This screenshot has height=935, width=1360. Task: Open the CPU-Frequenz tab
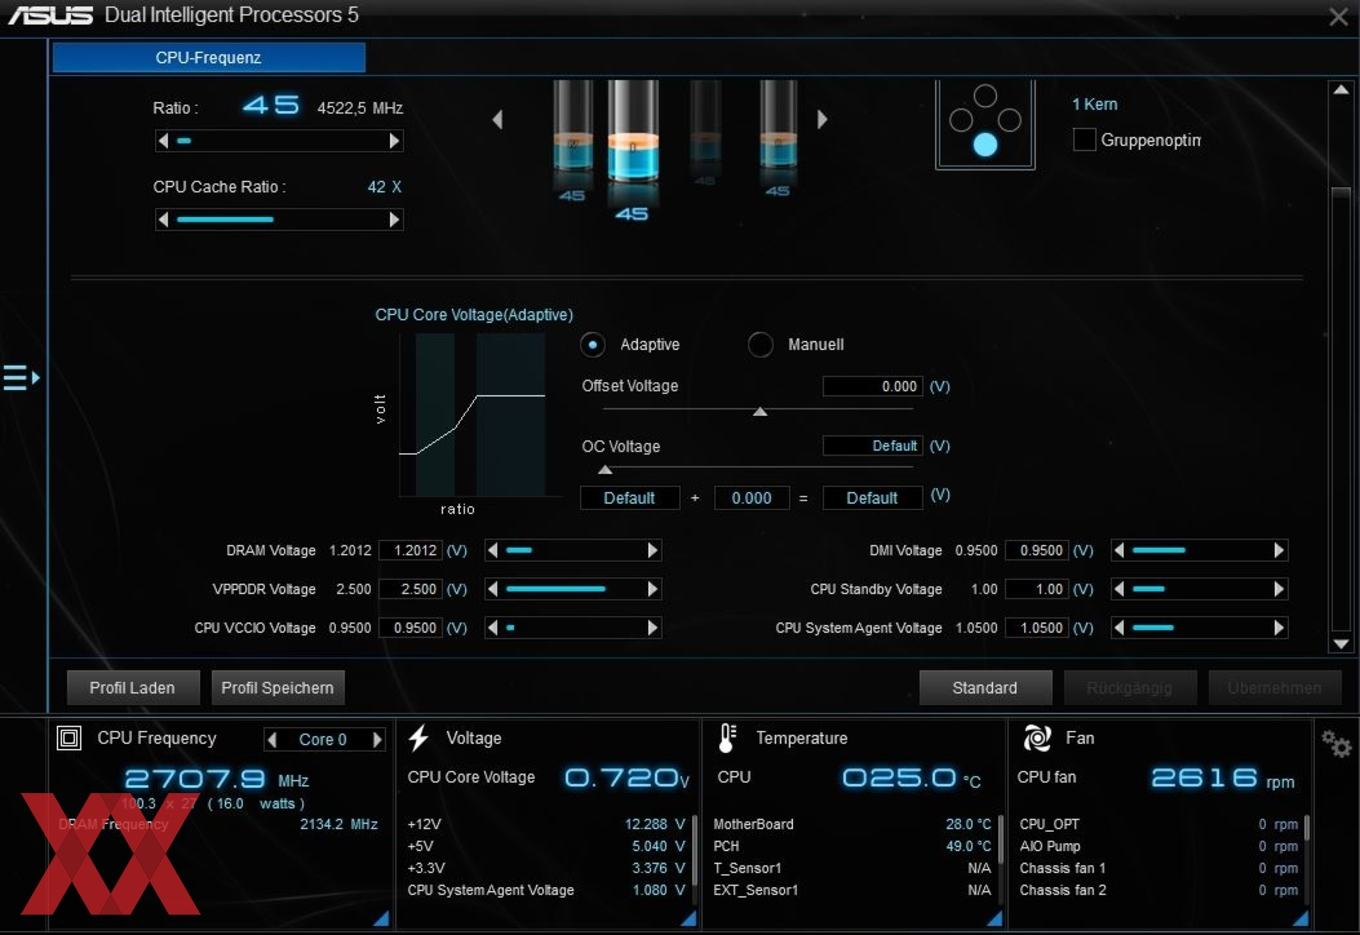[x=209, y=58]
